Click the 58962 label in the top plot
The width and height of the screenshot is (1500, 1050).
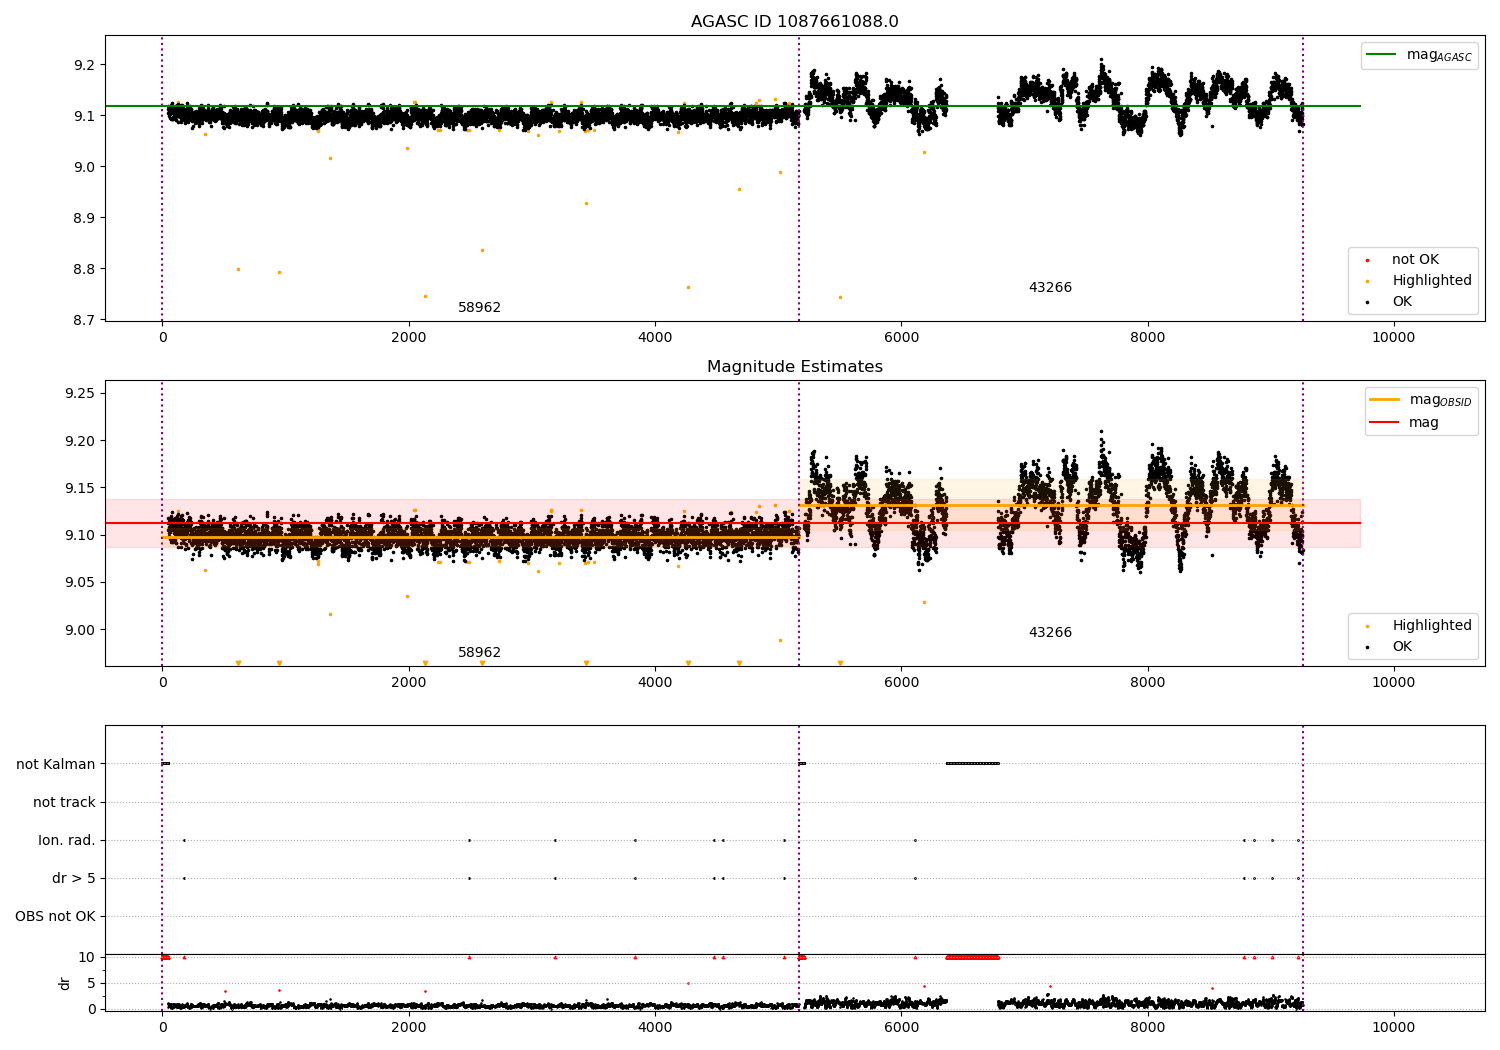tap(479, 308)
